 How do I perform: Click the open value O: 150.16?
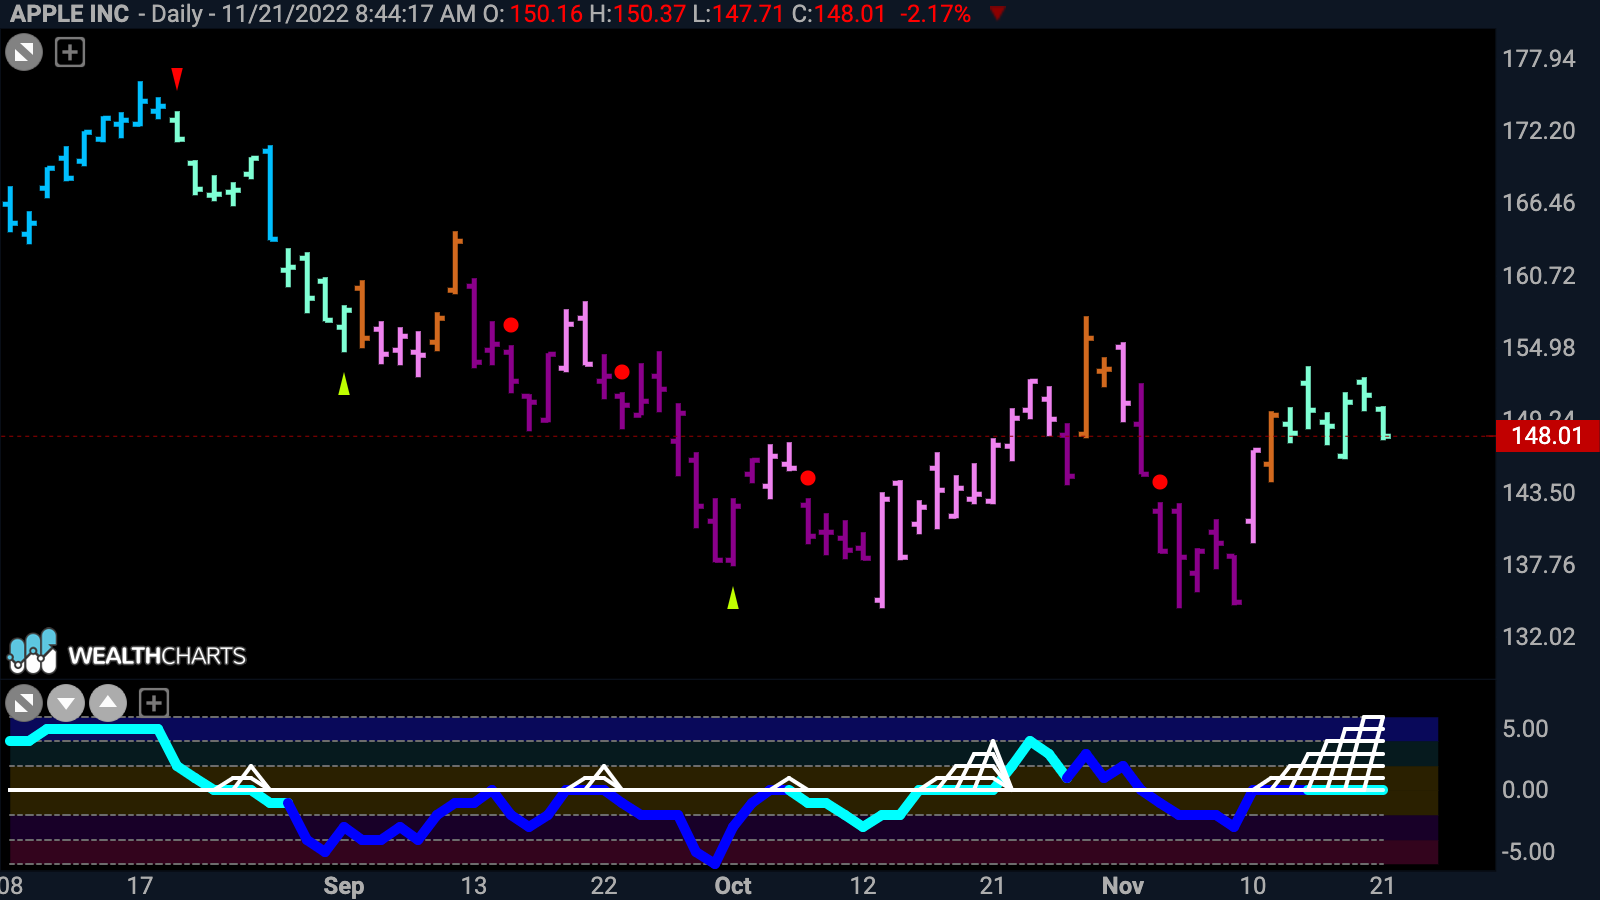(533, 14)
